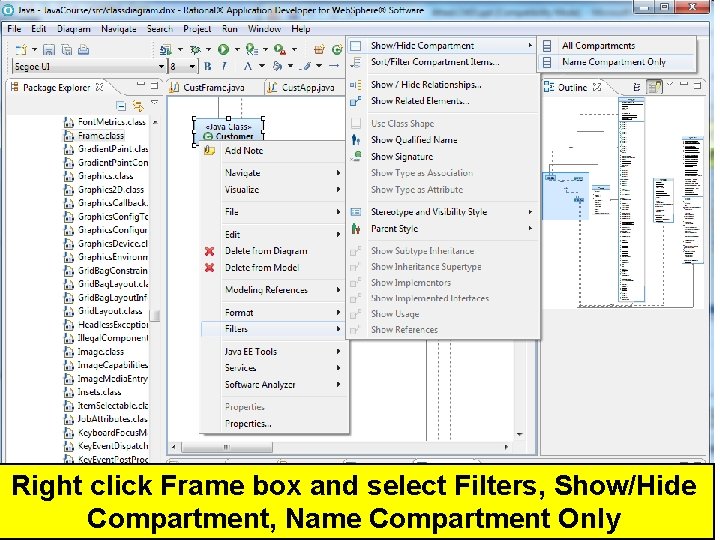Select Add Note in context menu
This screenshot has height=540, width=720.
point(273,151)
